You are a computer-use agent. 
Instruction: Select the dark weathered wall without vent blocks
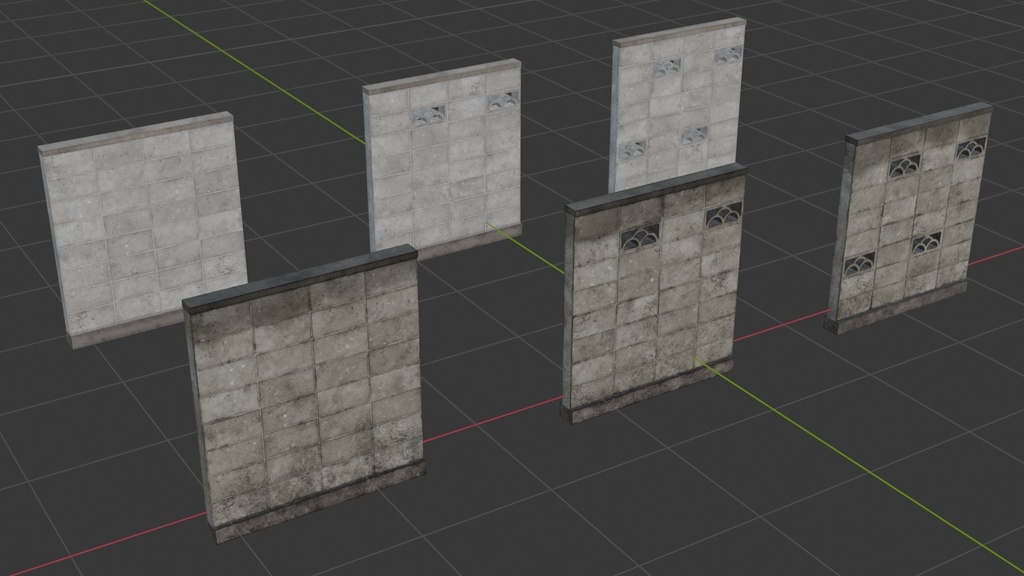point(304,392)
